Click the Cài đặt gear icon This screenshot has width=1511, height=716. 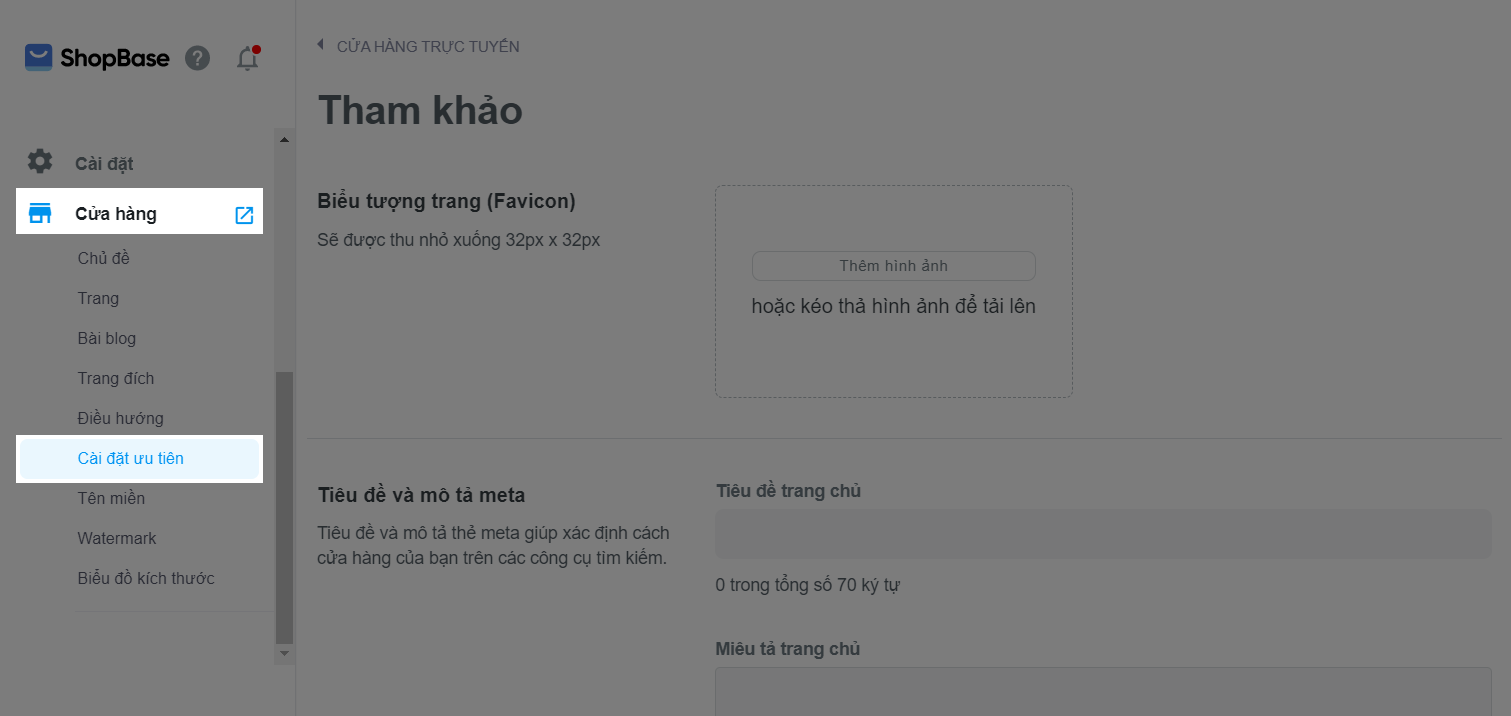tap(40, 162)
